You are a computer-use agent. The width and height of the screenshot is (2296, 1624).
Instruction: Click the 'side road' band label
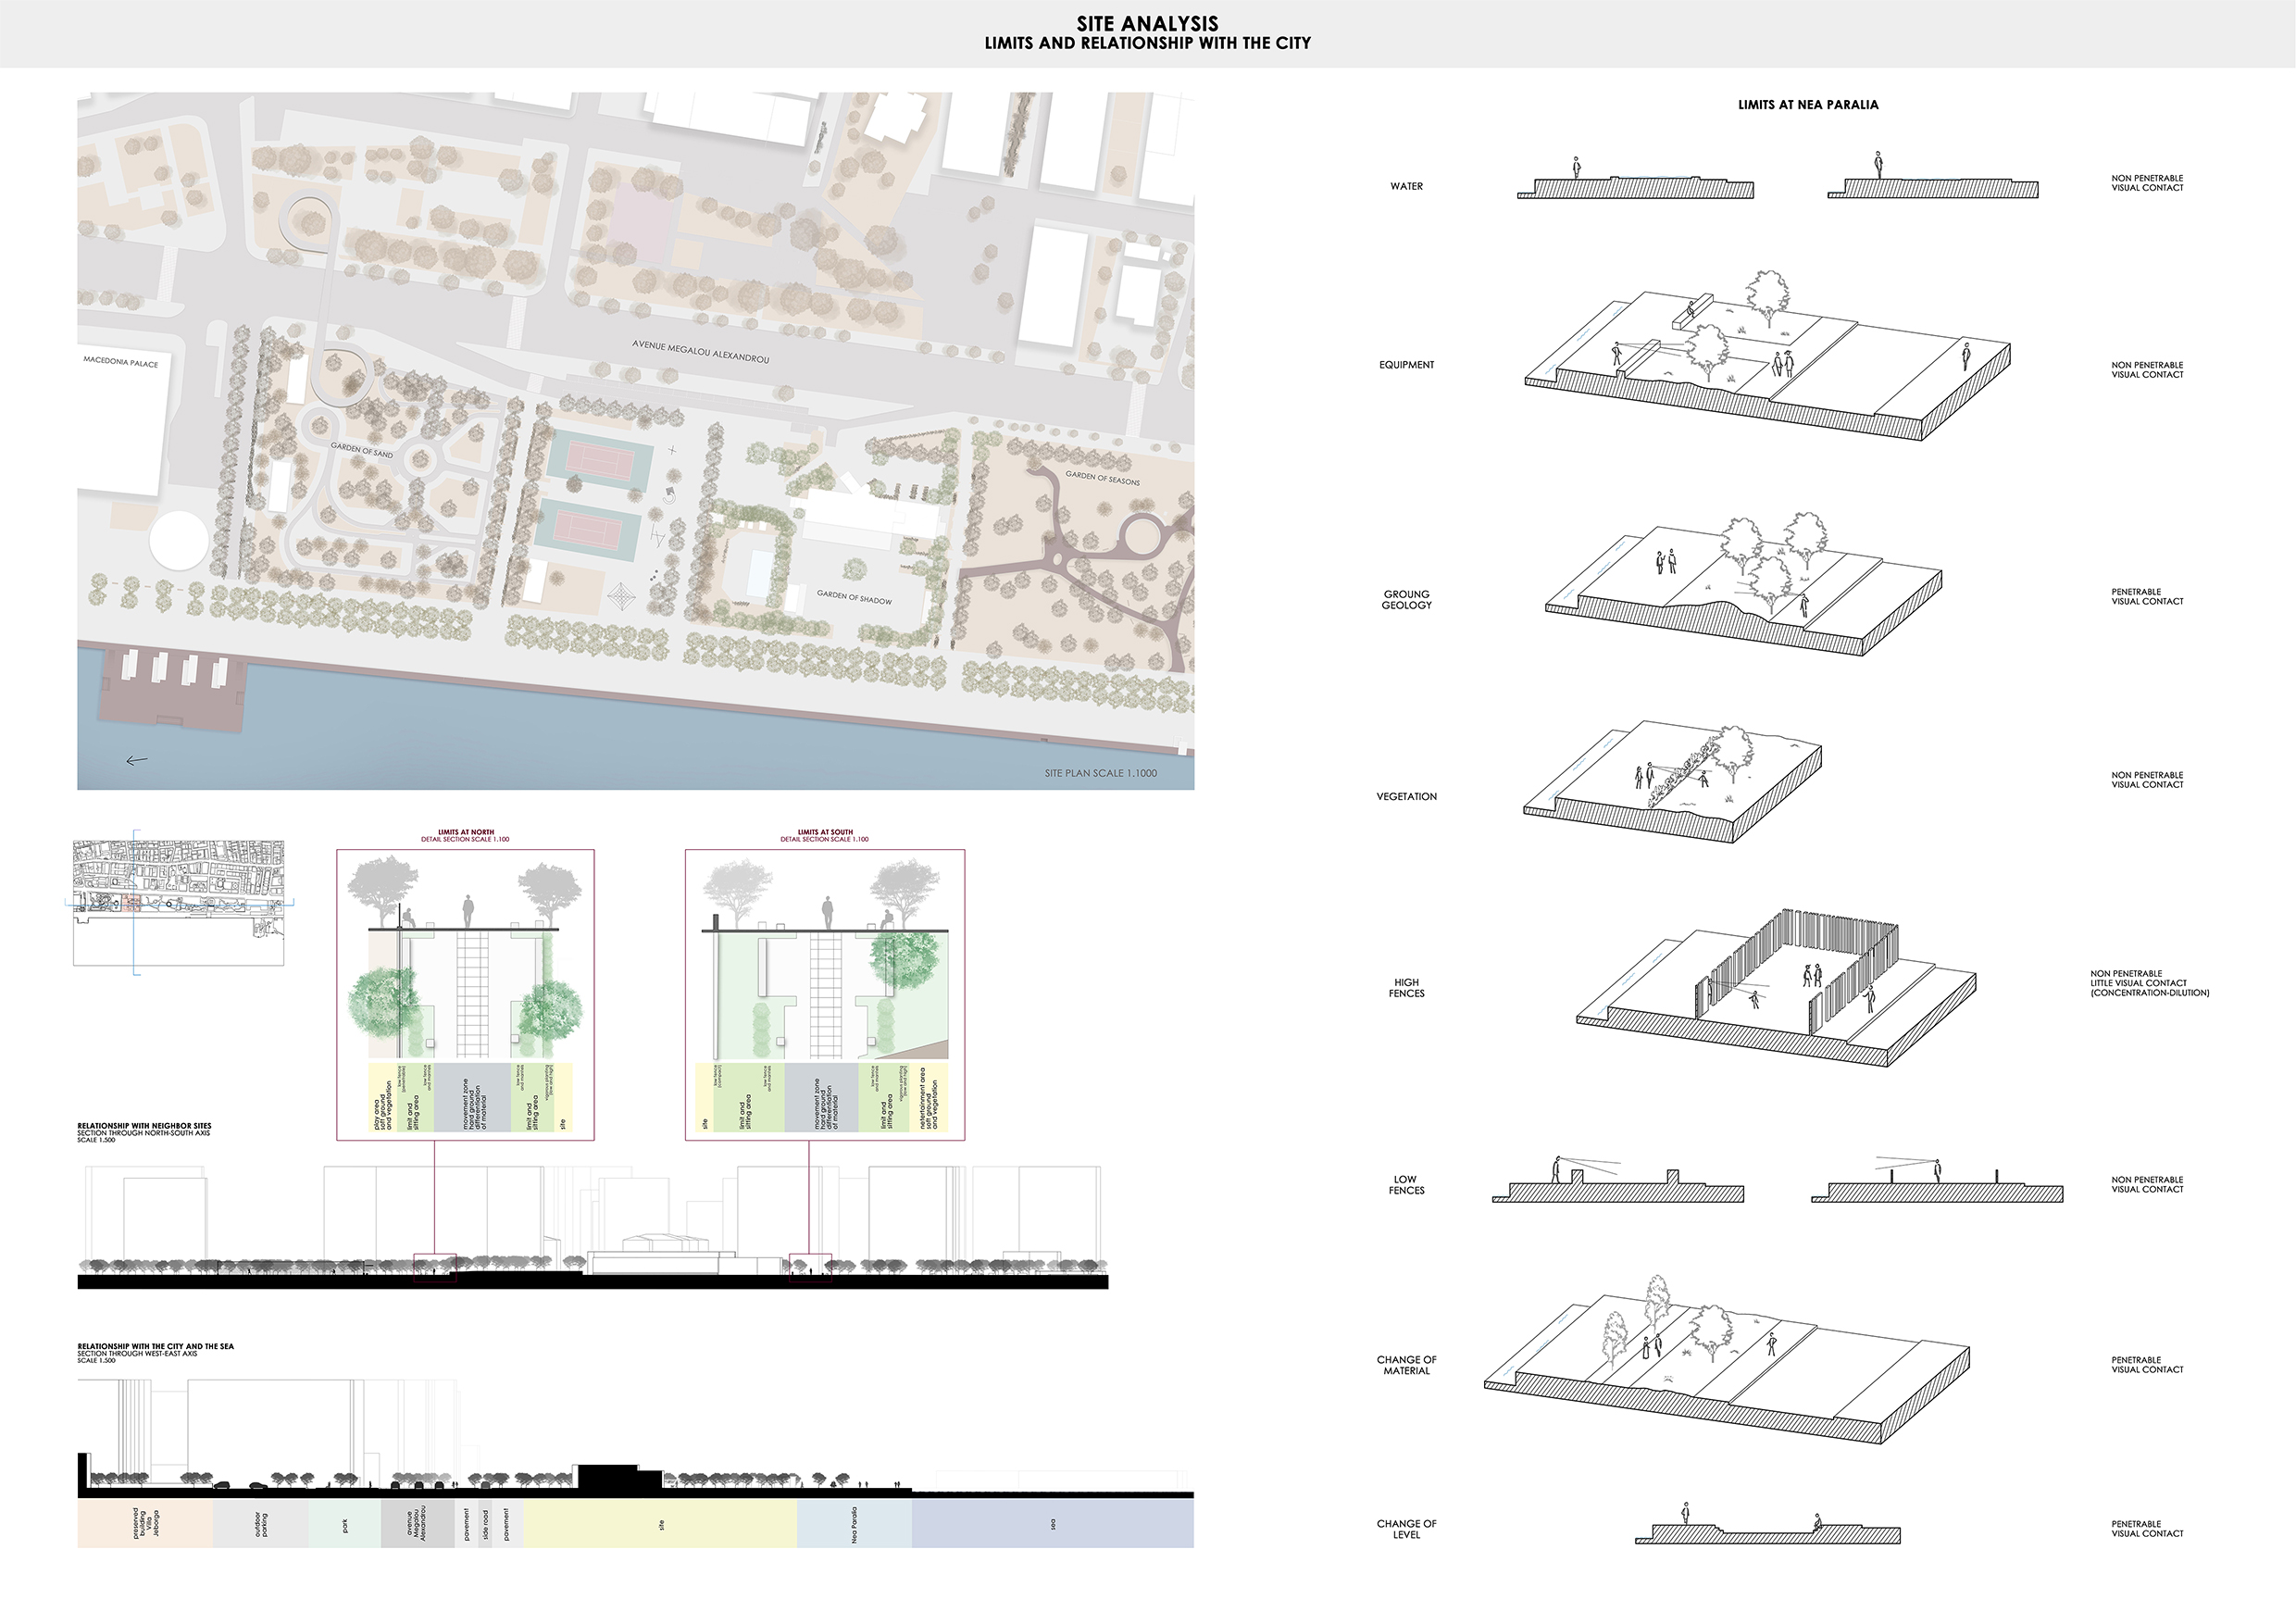[486, 1523]
